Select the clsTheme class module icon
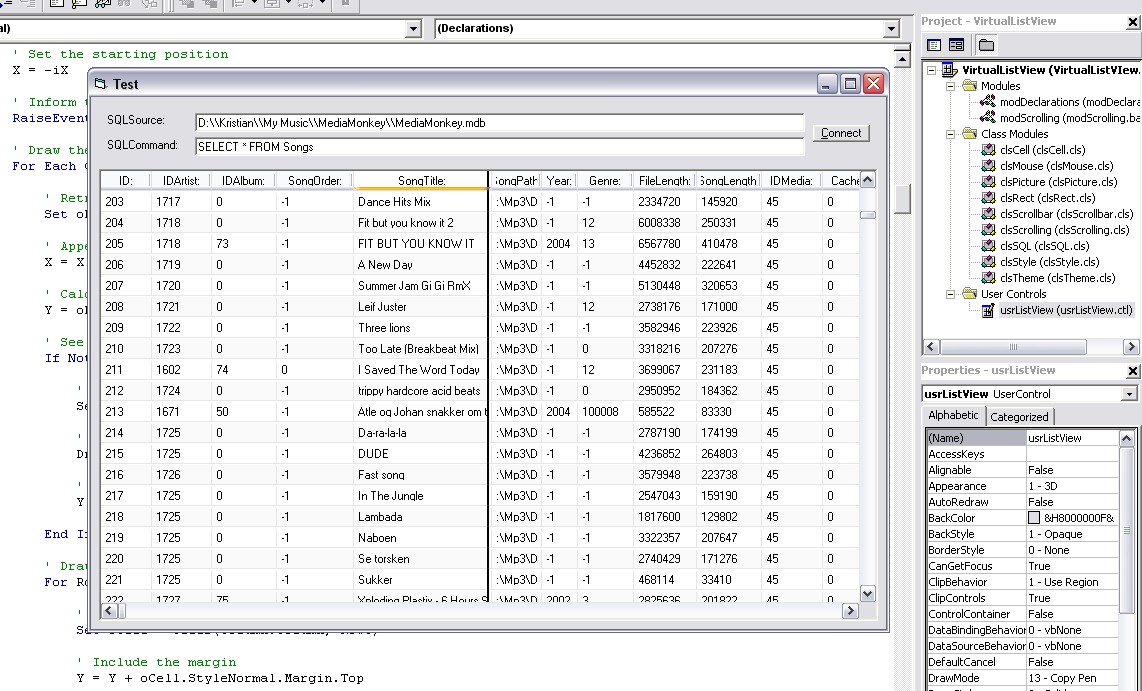The height and width of the screenshot is (691, 1142). pyautogui.click(x=989, y=278)
